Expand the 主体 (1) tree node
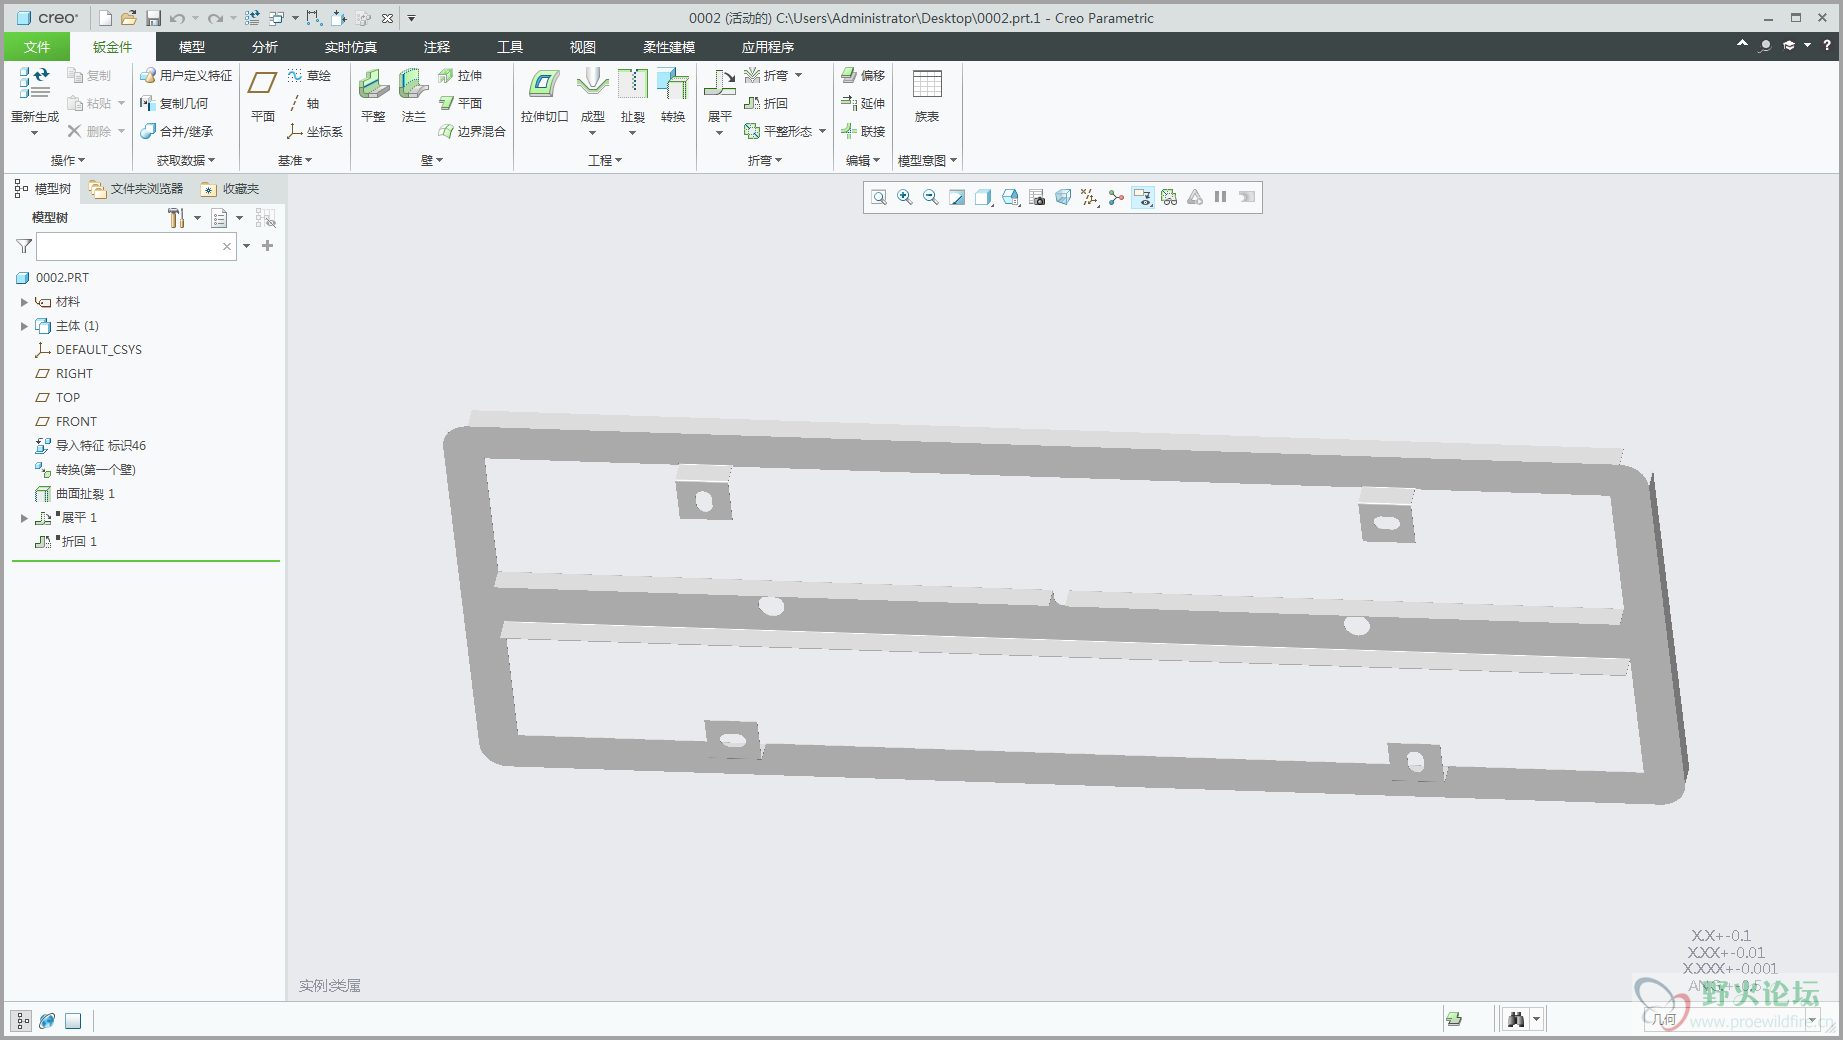The image size is (1843, 1040). coord(24,326)
